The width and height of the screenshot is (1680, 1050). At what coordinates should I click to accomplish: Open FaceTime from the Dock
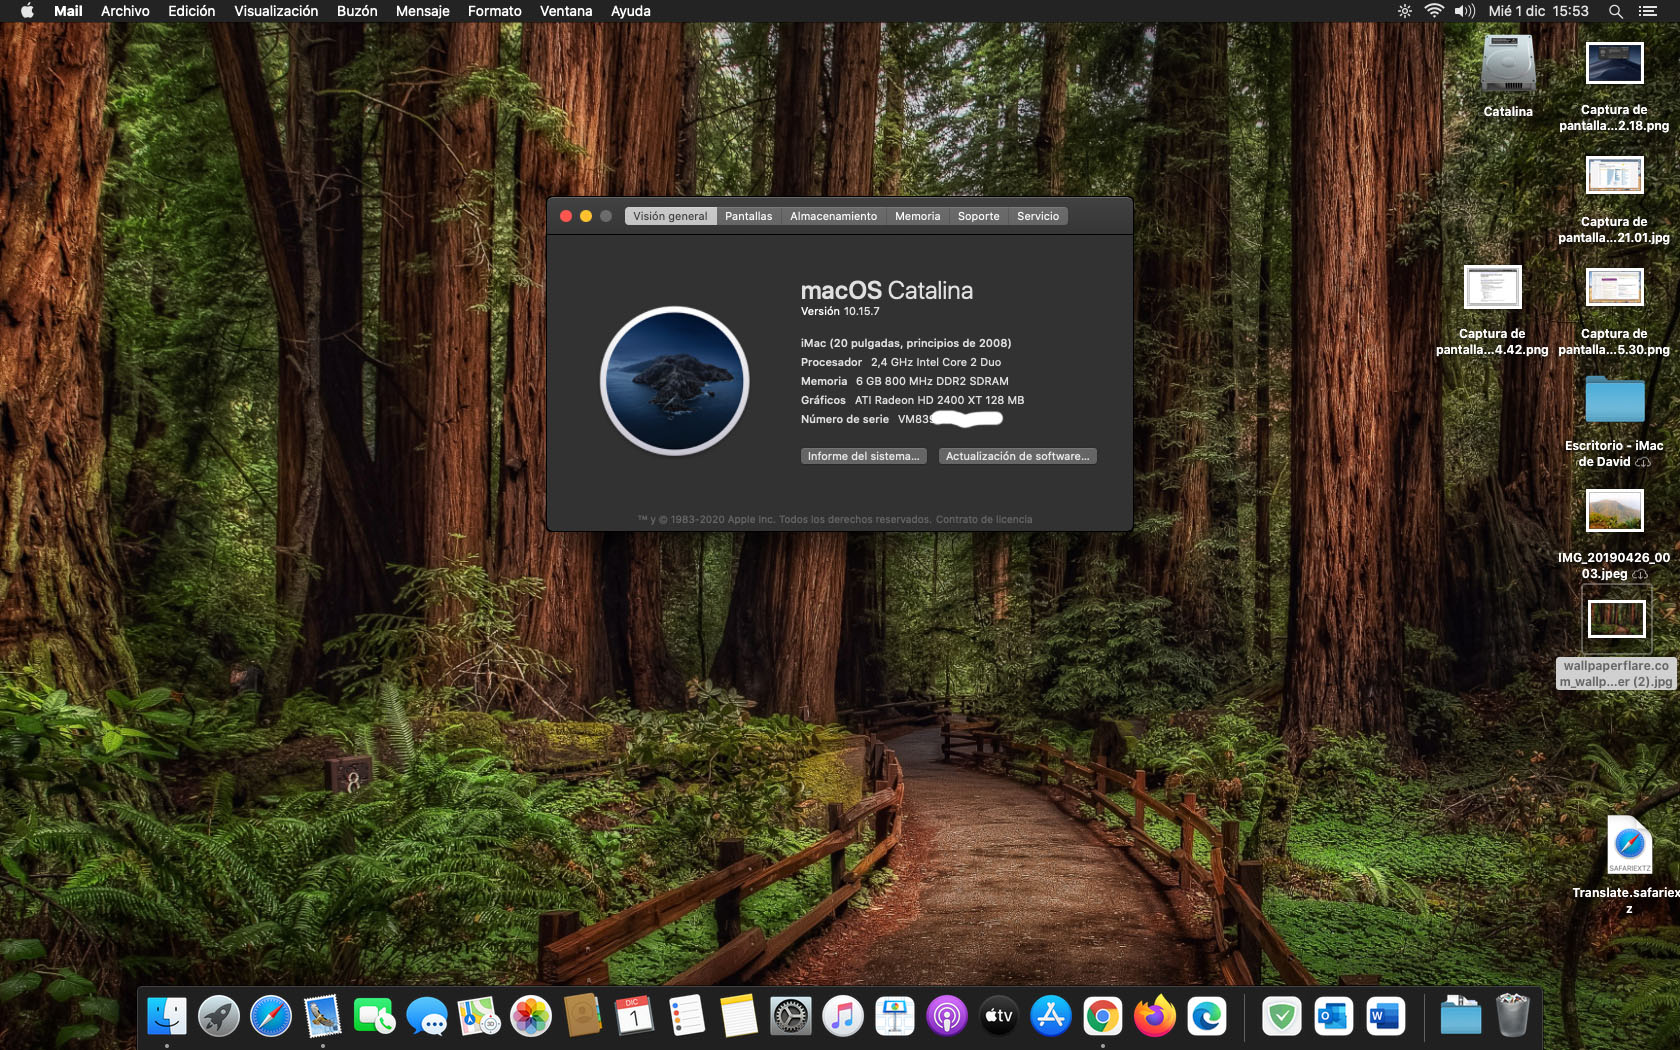[x=375, y=1017]
